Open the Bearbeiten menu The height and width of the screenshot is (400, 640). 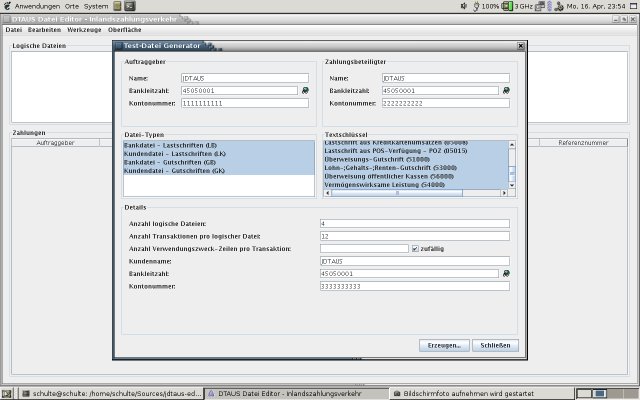(x=44, y=30)
